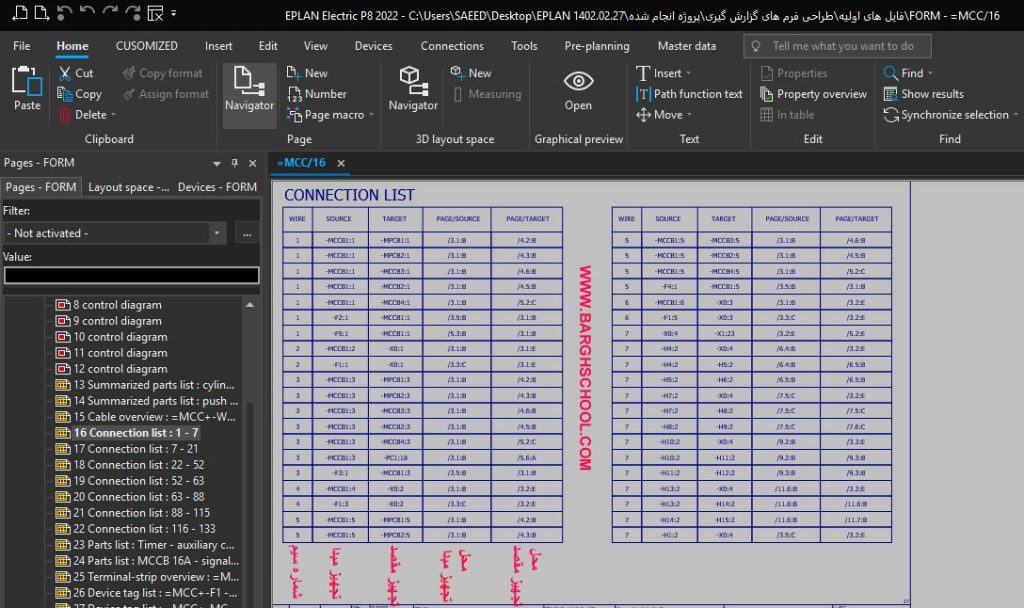Expand the Page macro dropdown
1024x608 pixels.
[x=371, y=115]
